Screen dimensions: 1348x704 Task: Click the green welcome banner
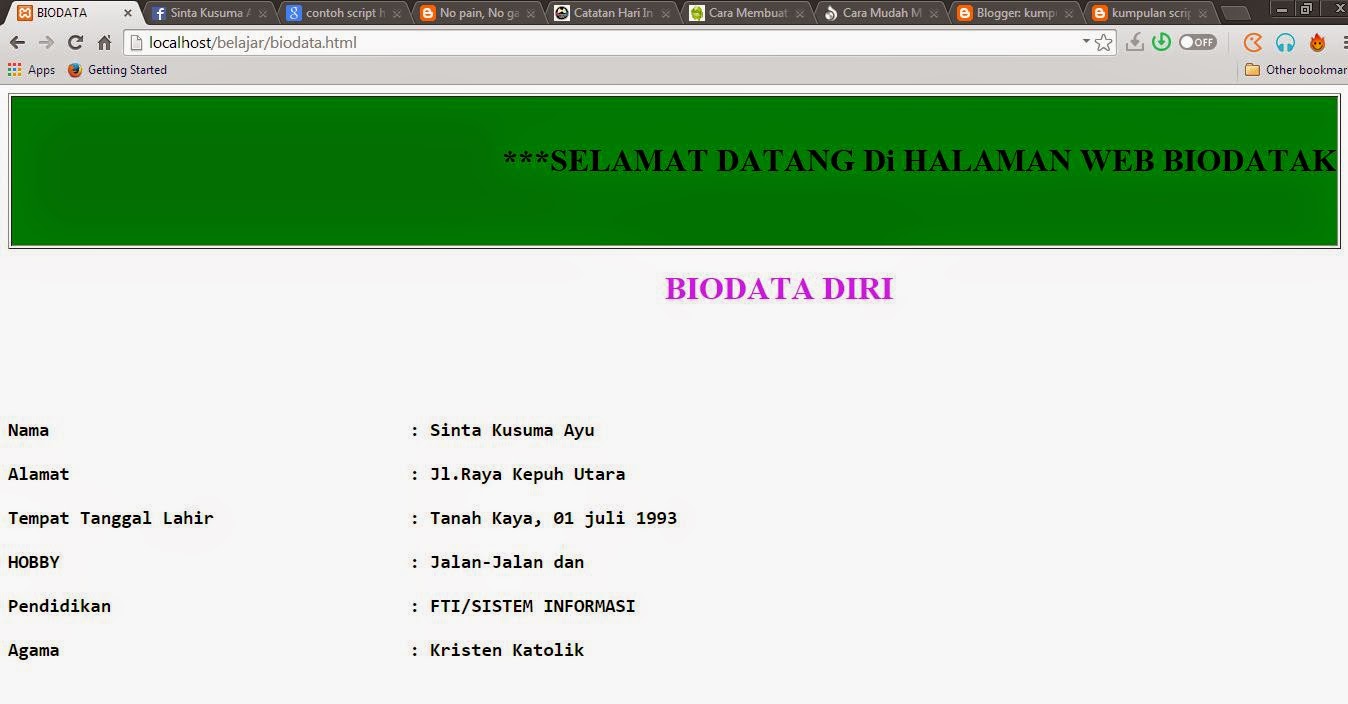[672, 170]
